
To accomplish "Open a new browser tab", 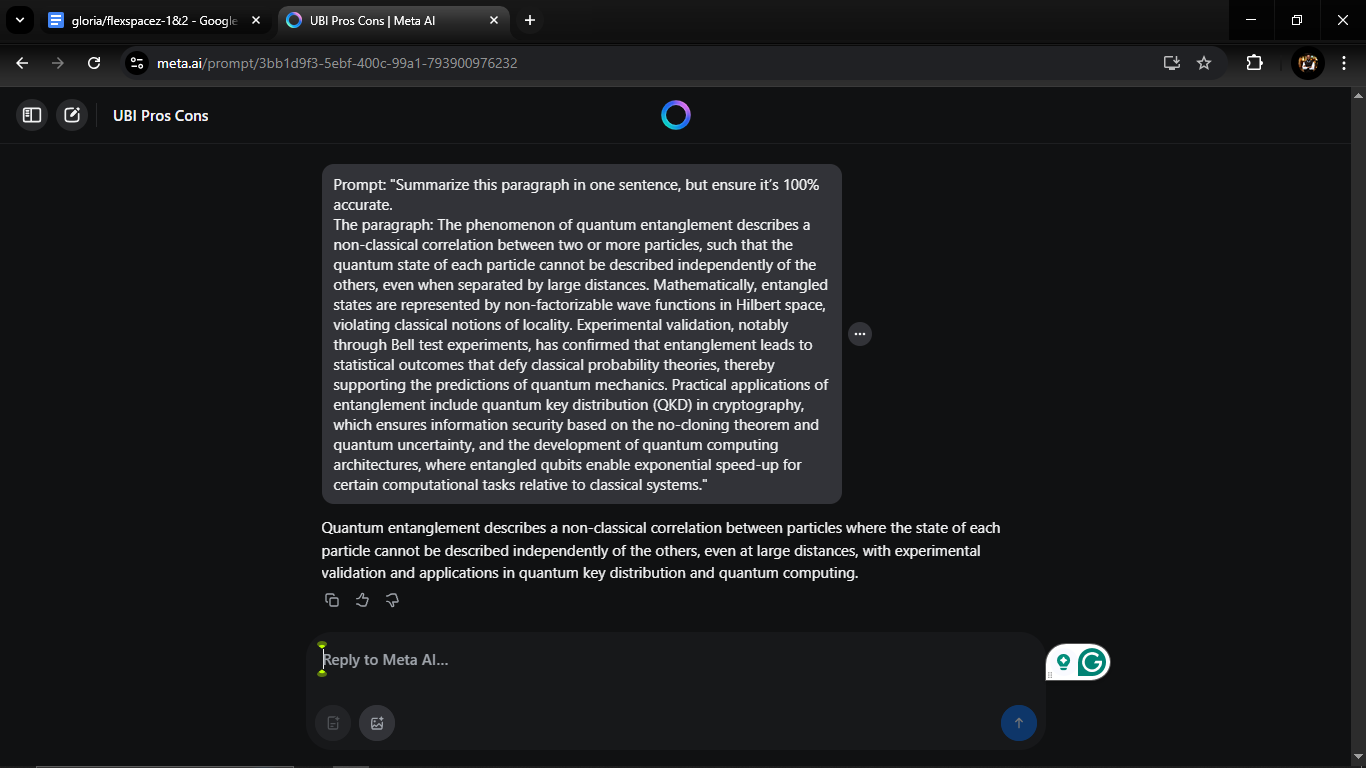I will [529, 20].
